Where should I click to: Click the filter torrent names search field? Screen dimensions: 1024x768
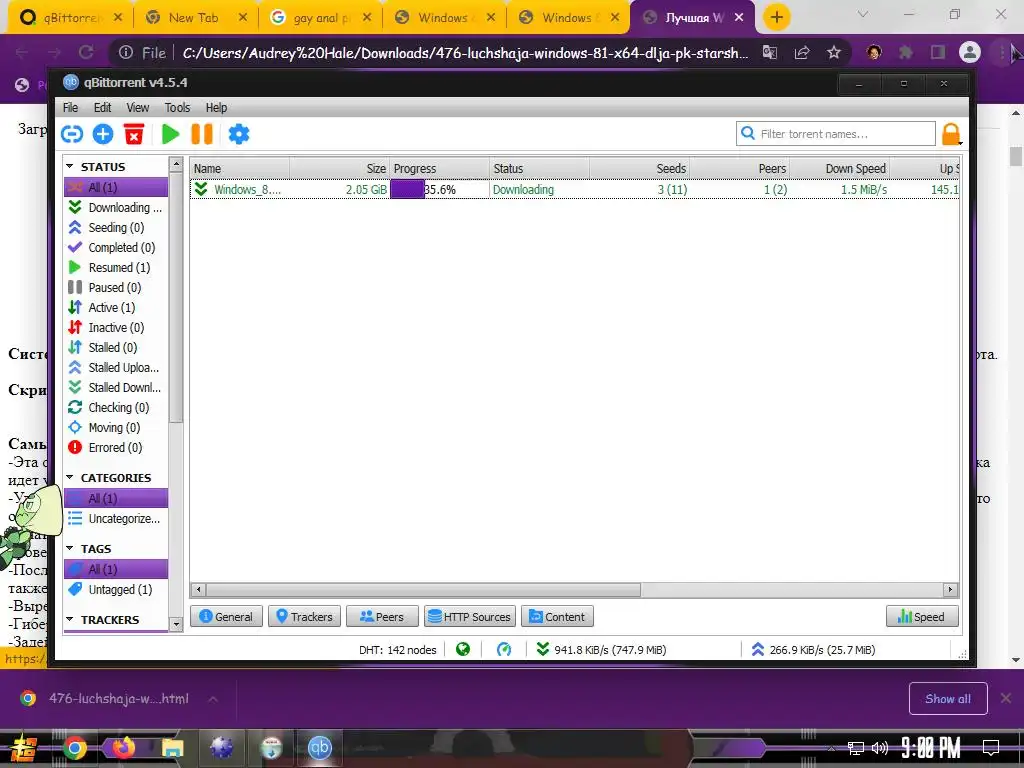(x=836, y=134)
